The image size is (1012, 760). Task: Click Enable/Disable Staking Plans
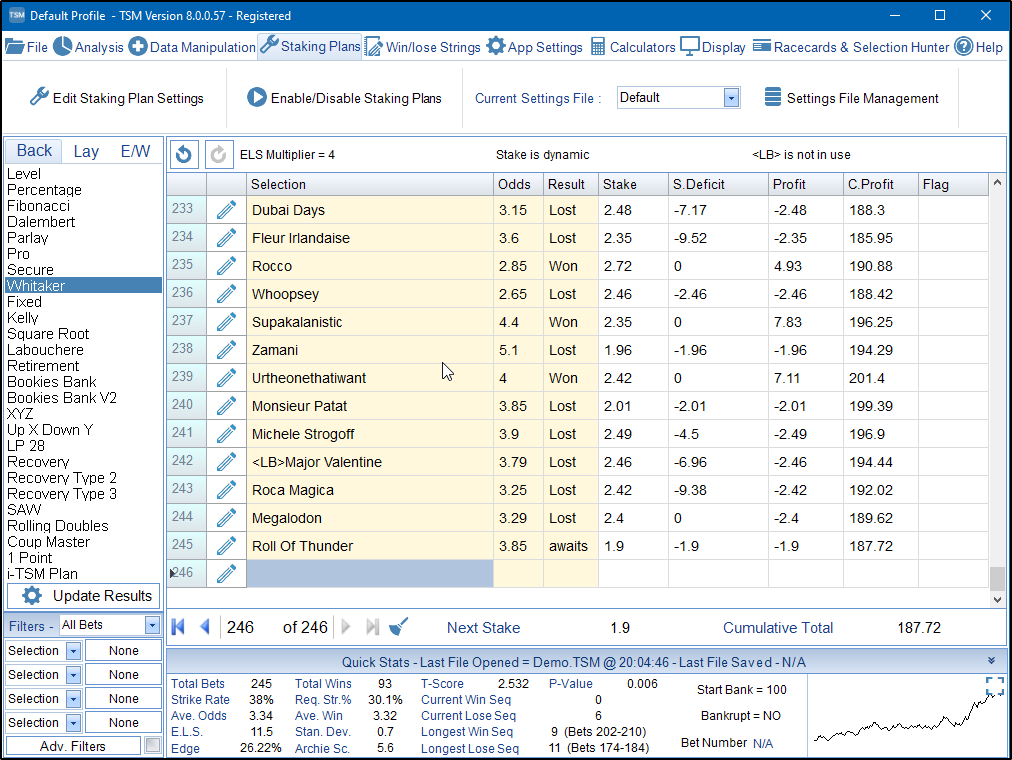pos(343,98)
